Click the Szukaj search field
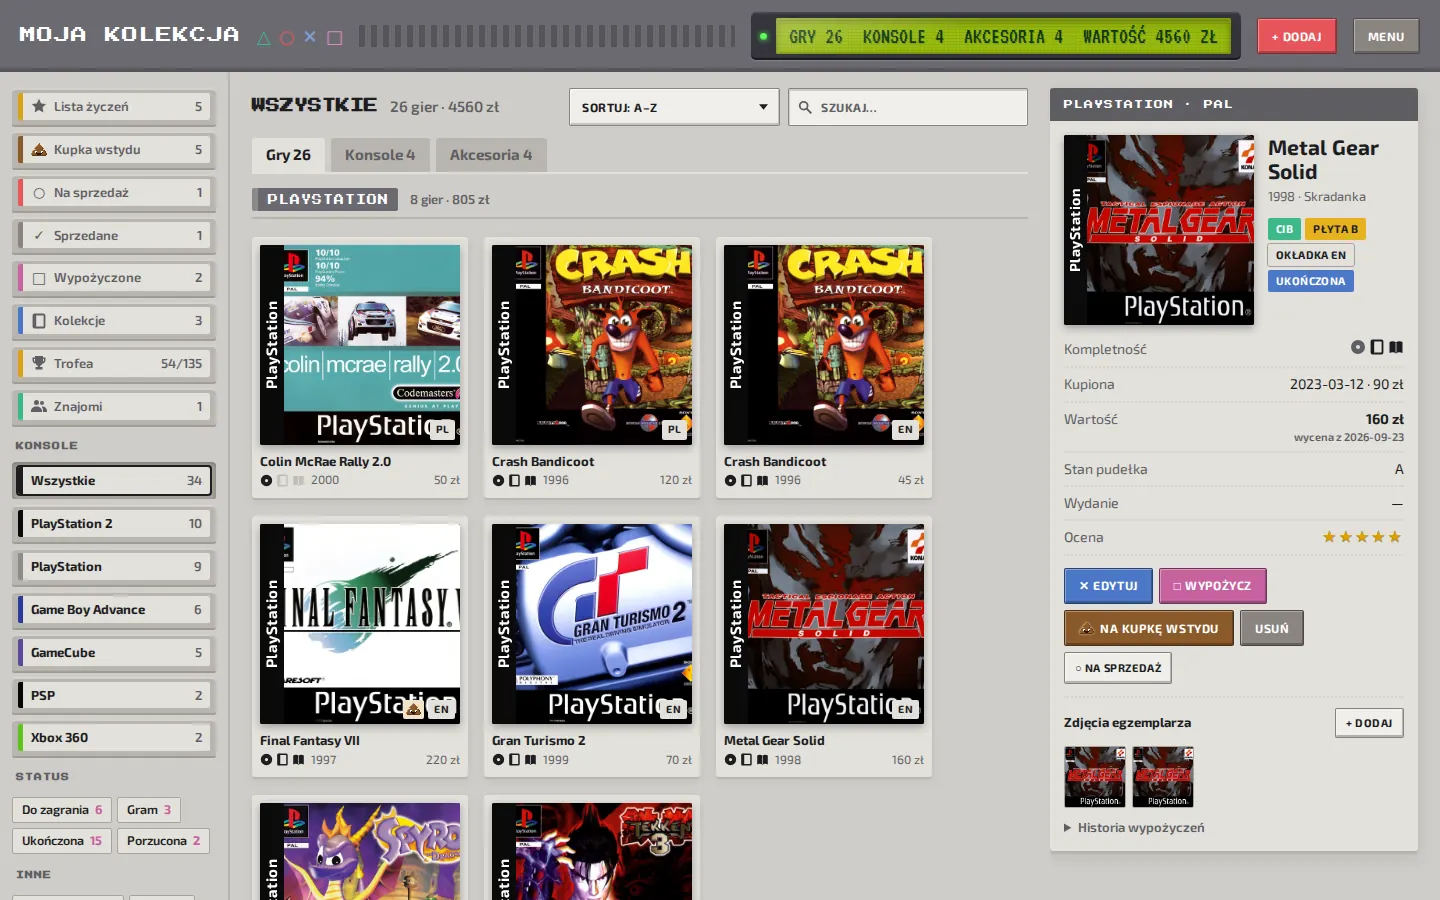This screenshot has width=1440, height=900. 908,107
